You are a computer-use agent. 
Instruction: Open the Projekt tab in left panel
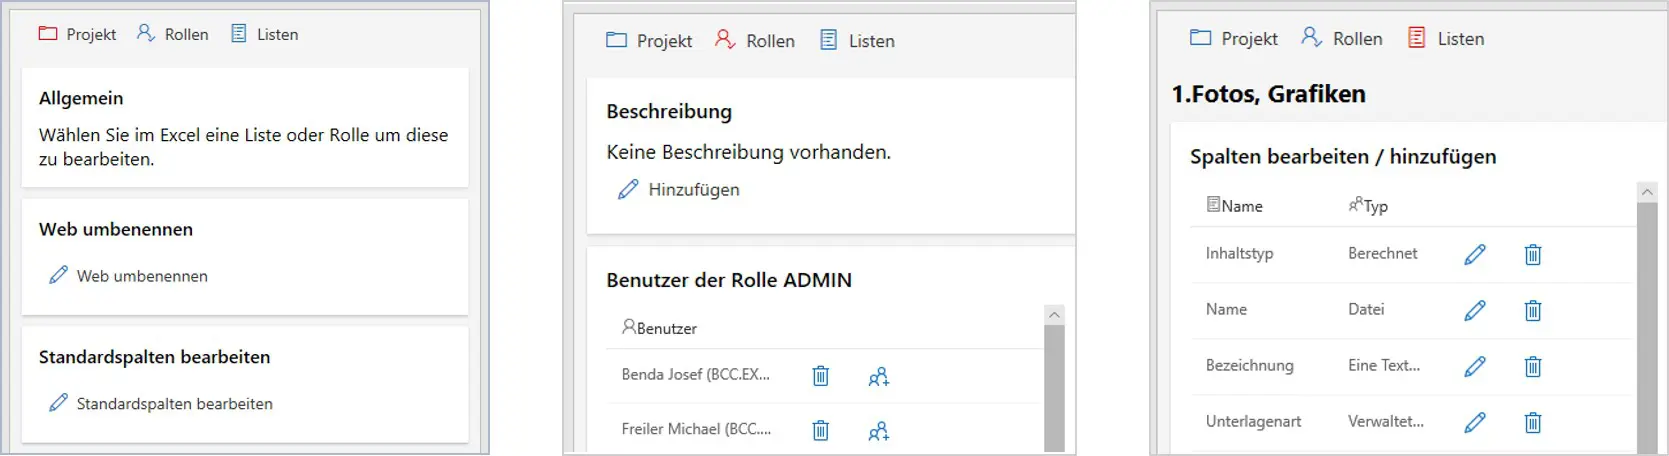[x=77, y=34]
